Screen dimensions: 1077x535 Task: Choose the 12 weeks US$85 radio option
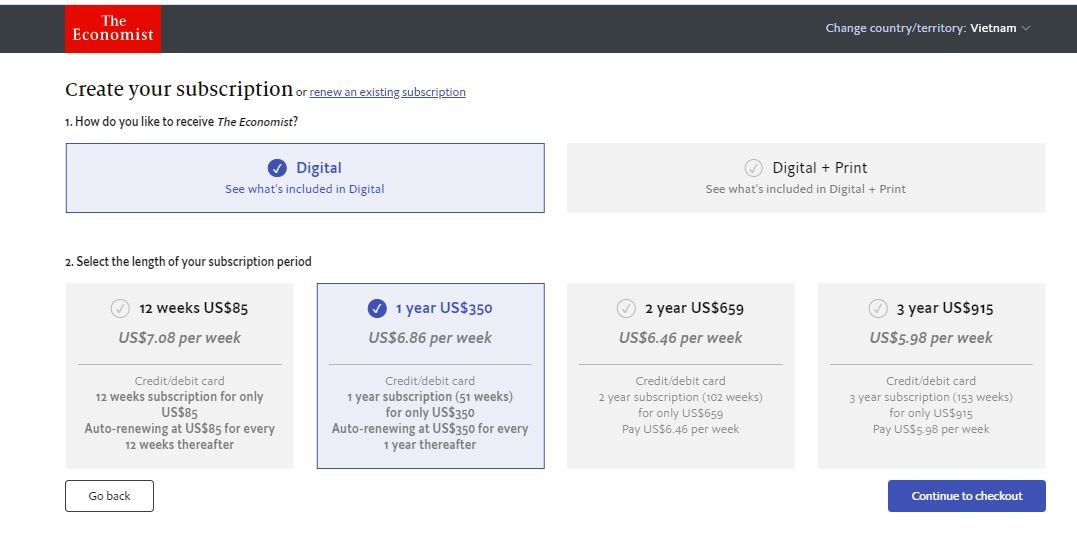coord(120,308)
